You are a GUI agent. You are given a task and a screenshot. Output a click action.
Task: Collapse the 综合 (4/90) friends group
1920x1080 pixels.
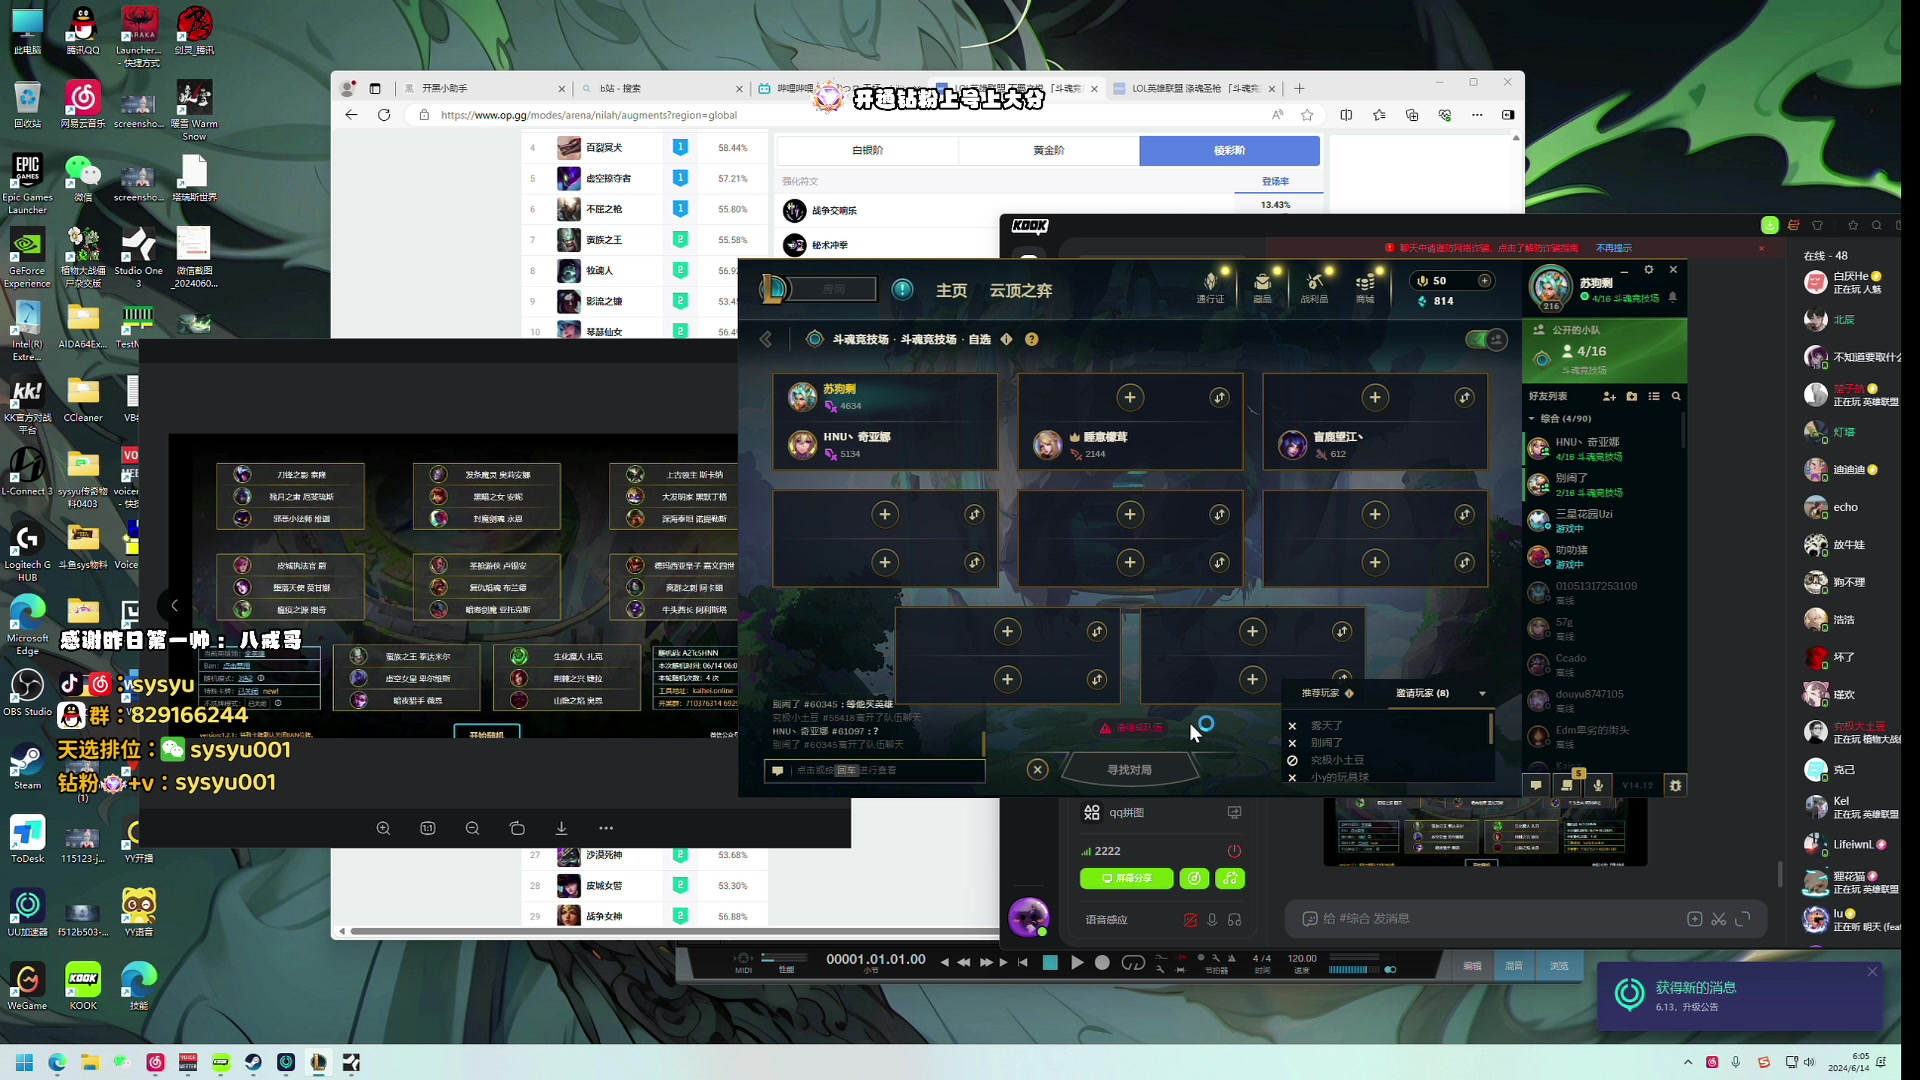[1531, 419]
